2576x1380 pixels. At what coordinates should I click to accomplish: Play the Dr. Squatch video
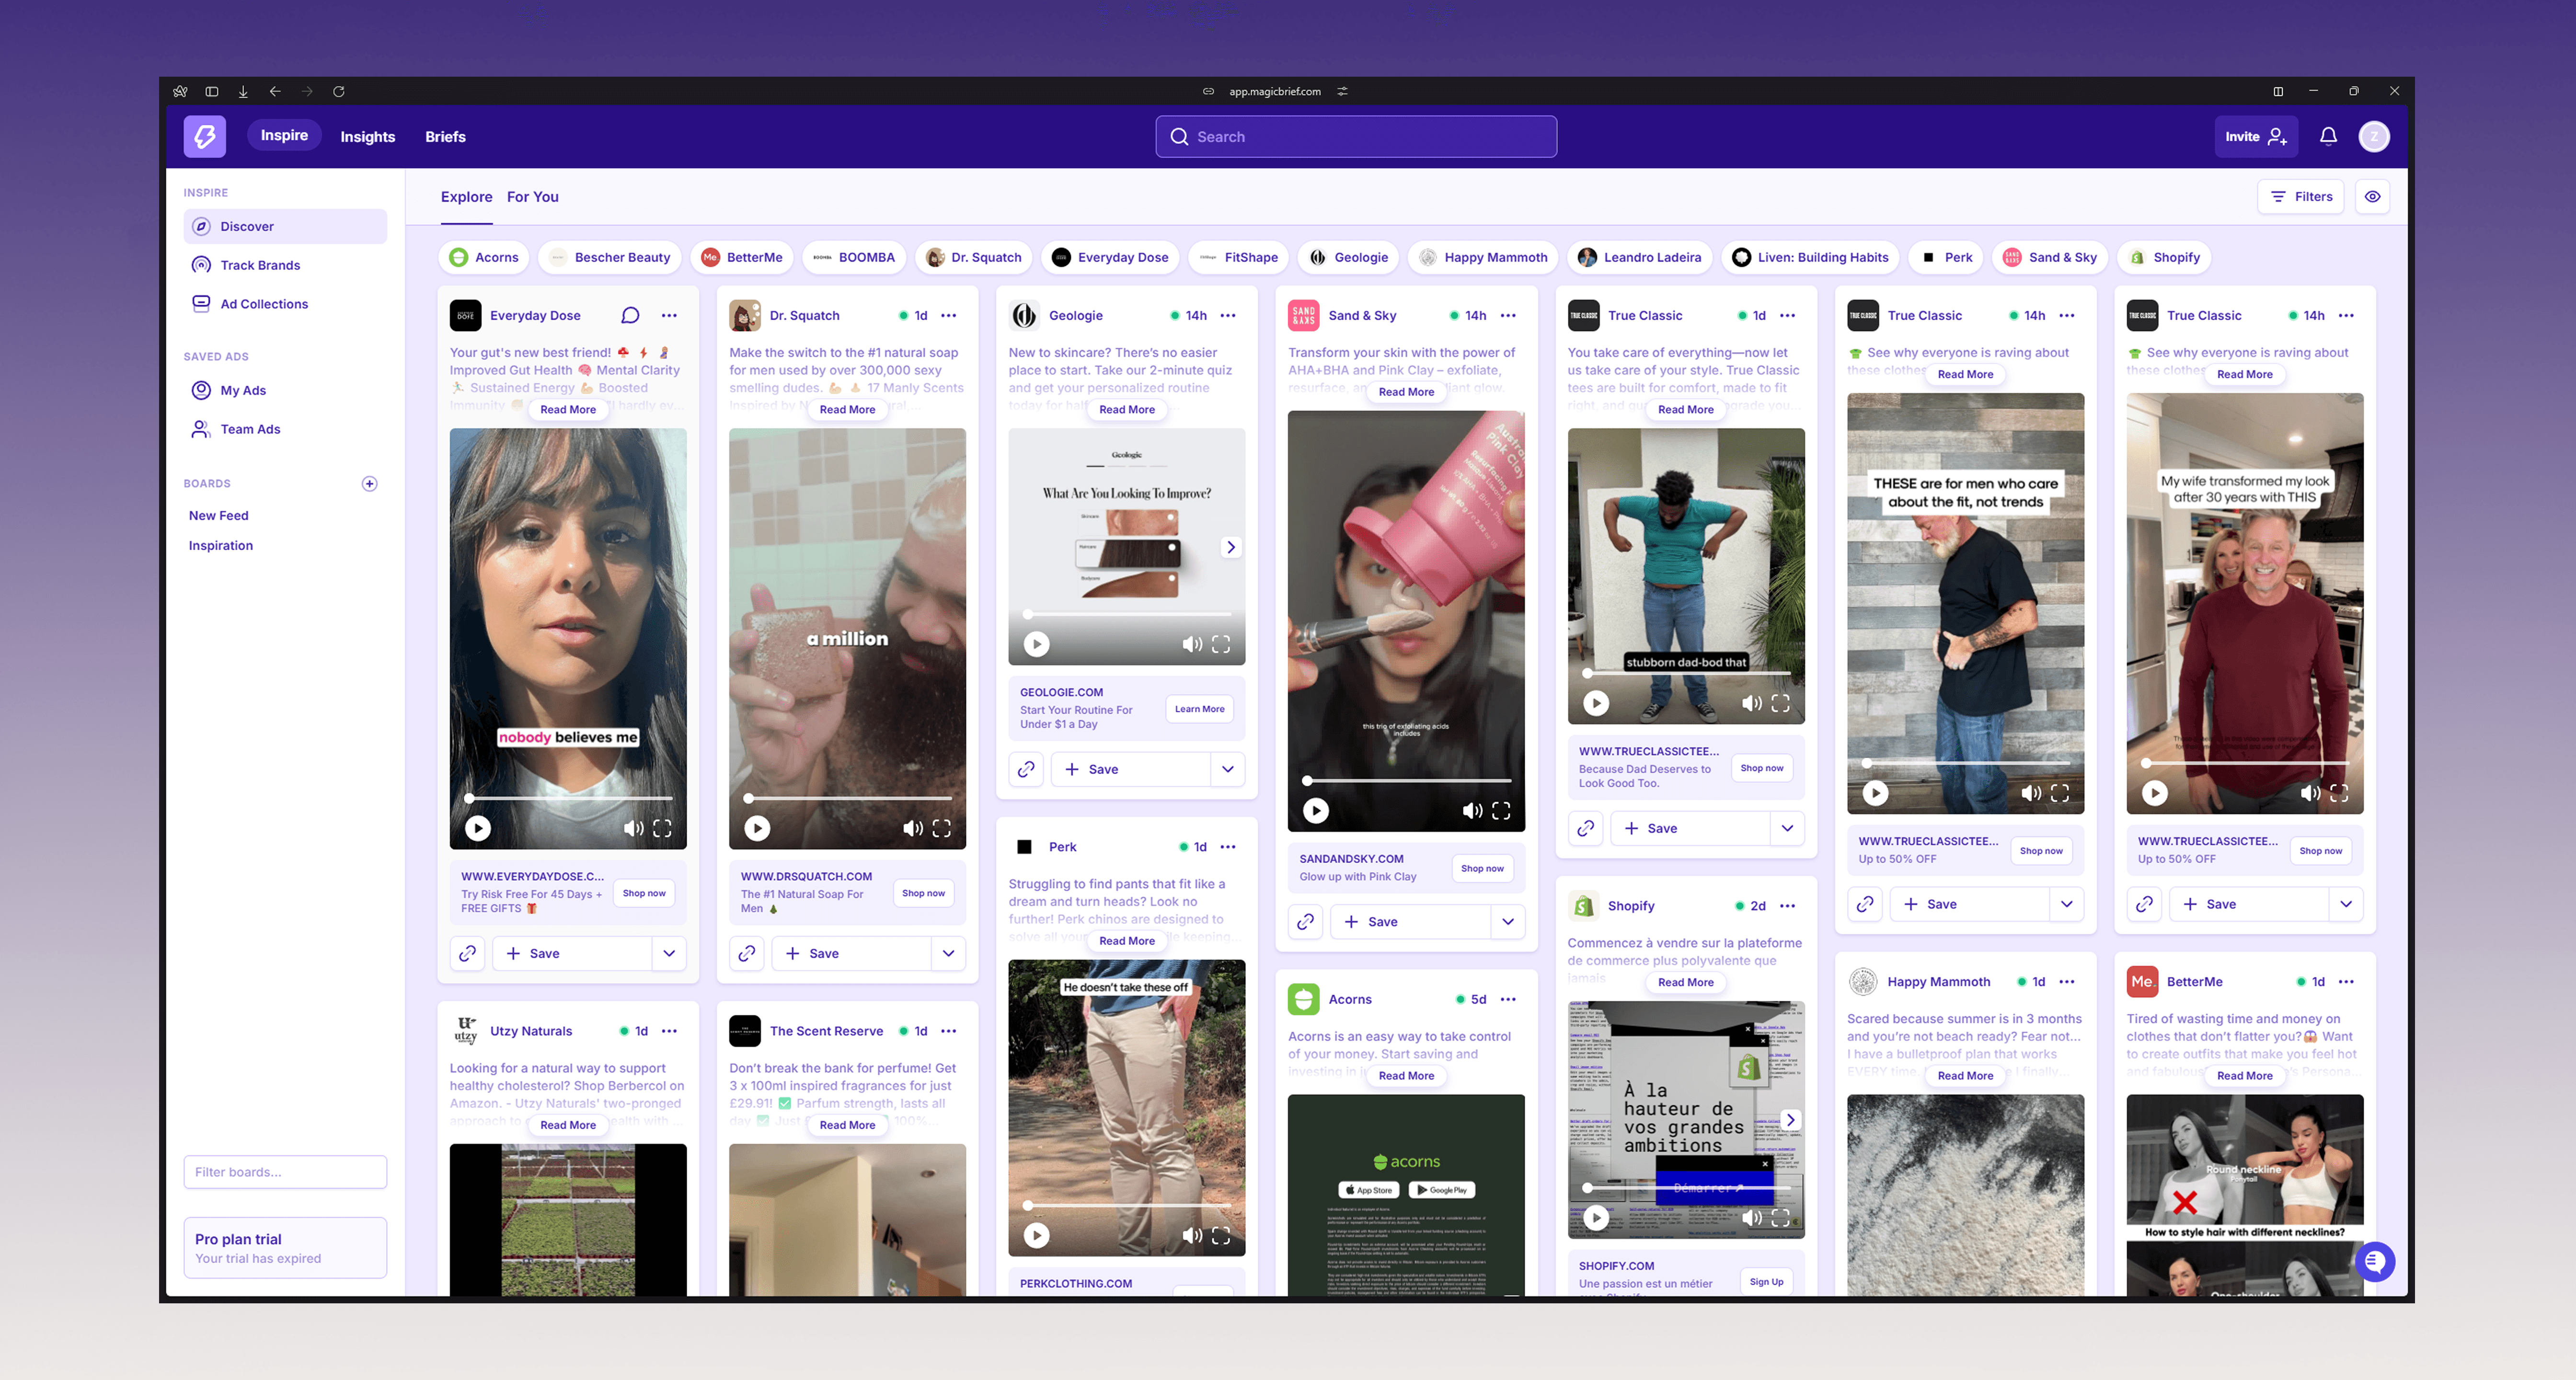pyautogui.click(x=757, y=827)
